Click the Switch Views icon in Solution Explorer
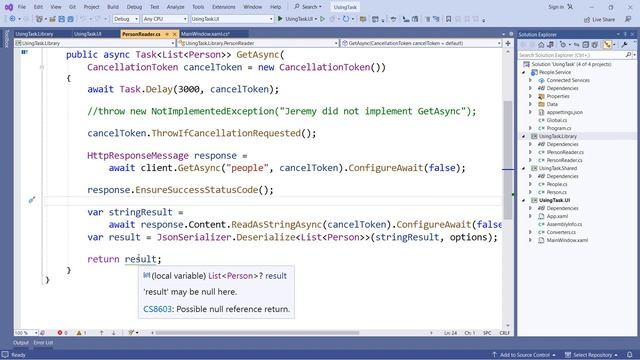The width and height of the screenshot is (640, 360). pyautogui.click(x=550, y=44)
